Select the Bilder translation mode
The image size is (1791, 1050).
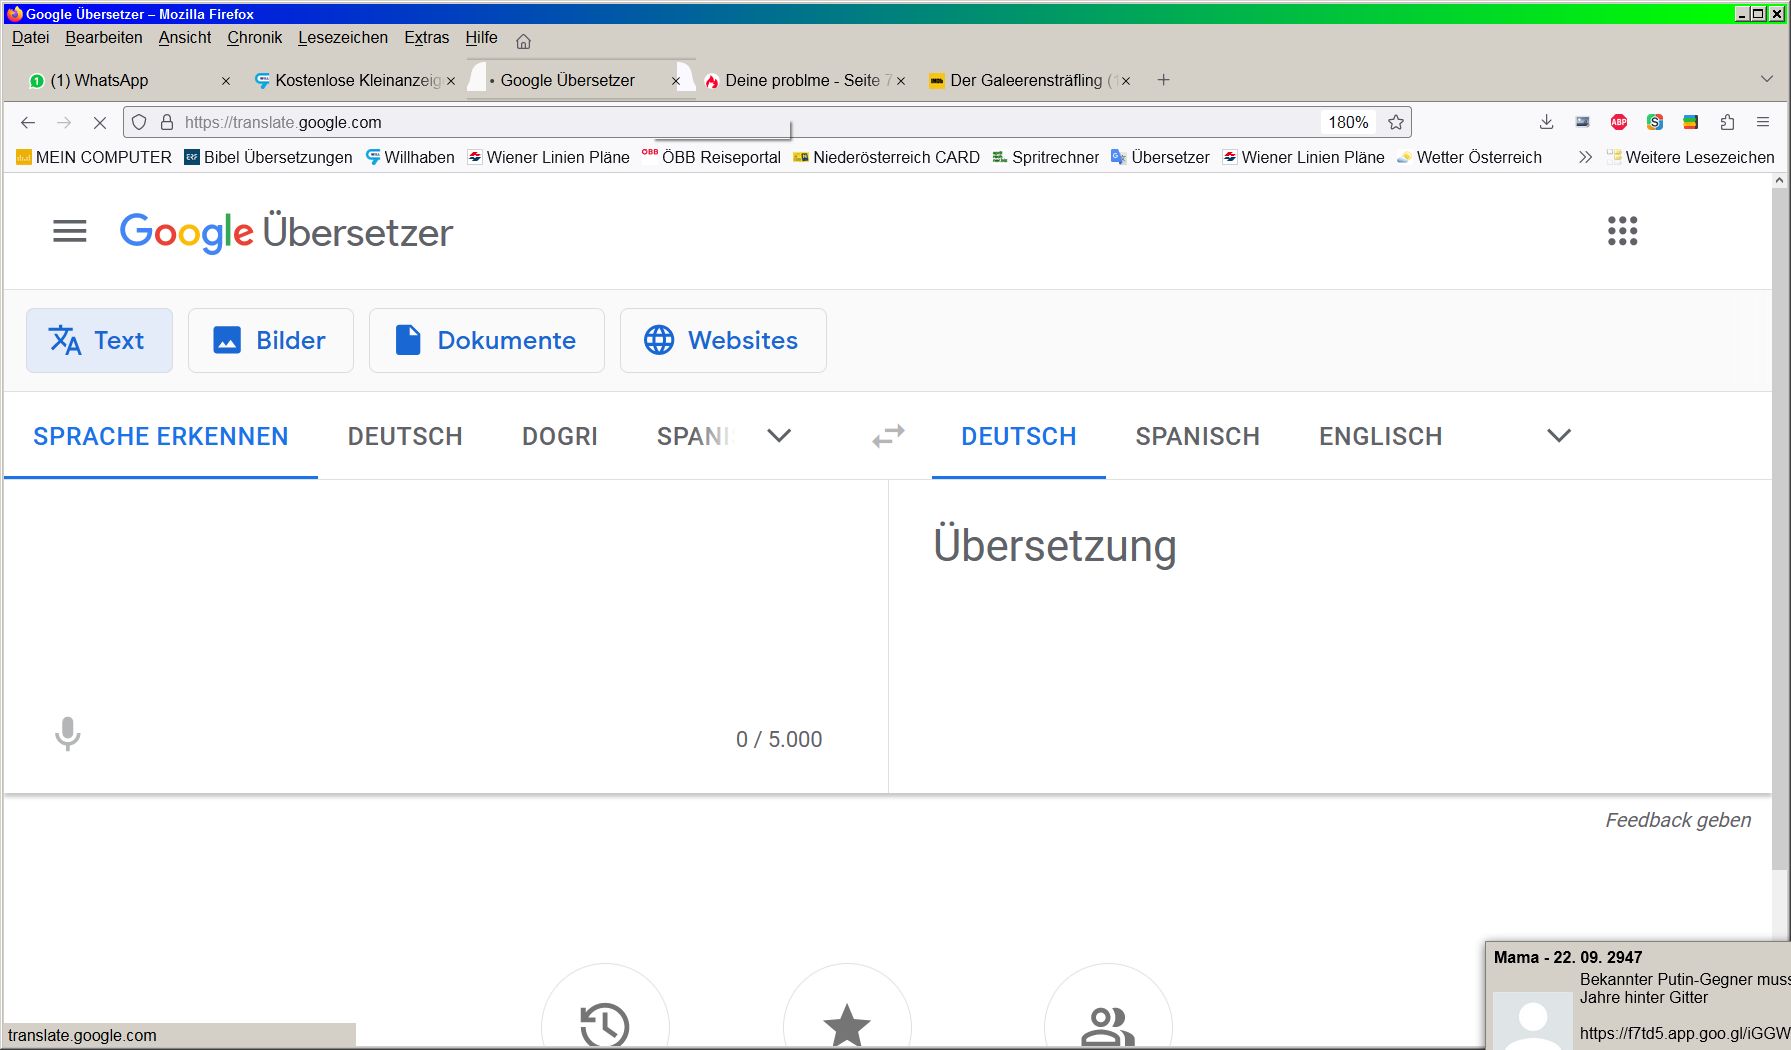[x=271, y=340]
